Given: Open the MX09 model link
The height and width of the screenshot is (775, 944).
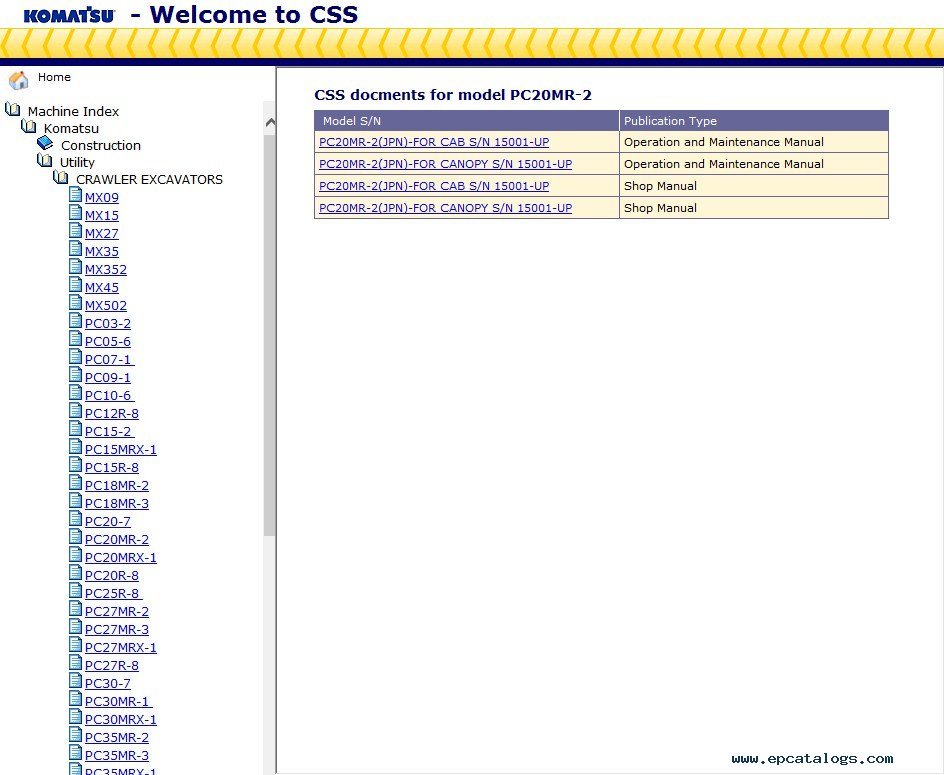Looking at the screenshot, I should point(102,198).
